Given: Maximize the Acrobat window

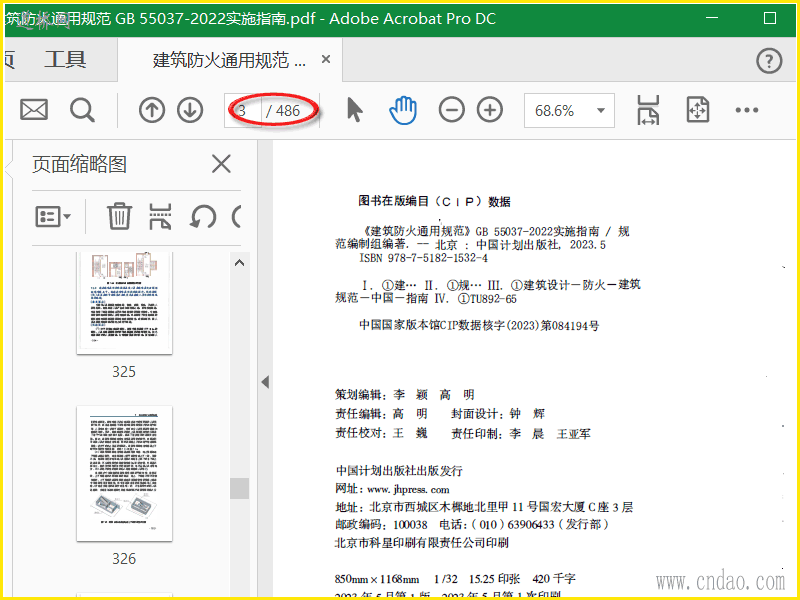Looking at the screenshot, I should click(x=770, y=18).
